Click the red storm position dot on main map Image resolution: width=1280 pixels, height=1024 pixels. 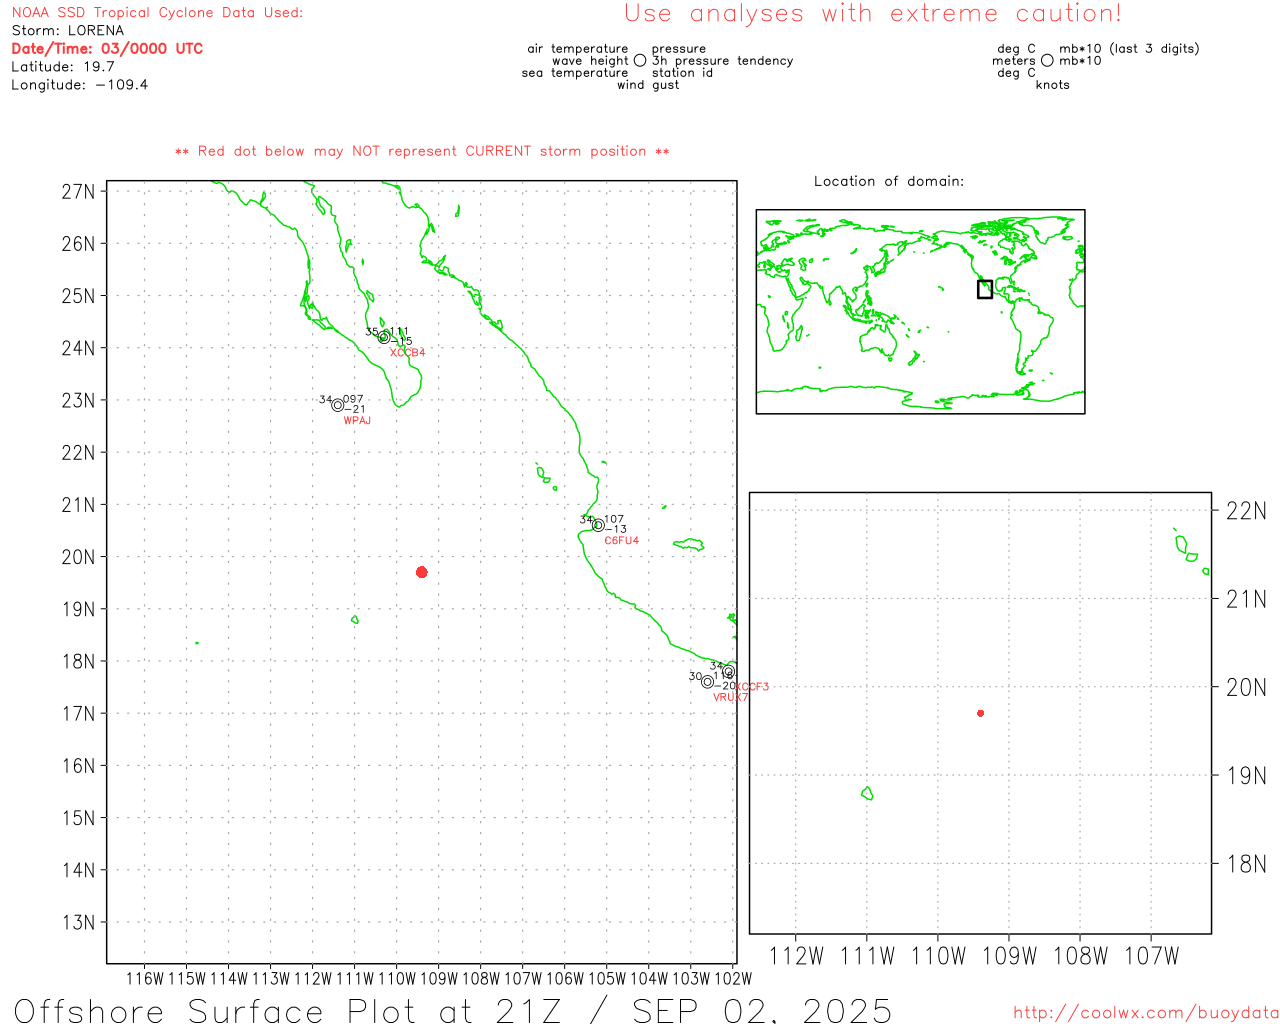coord(422,572)
